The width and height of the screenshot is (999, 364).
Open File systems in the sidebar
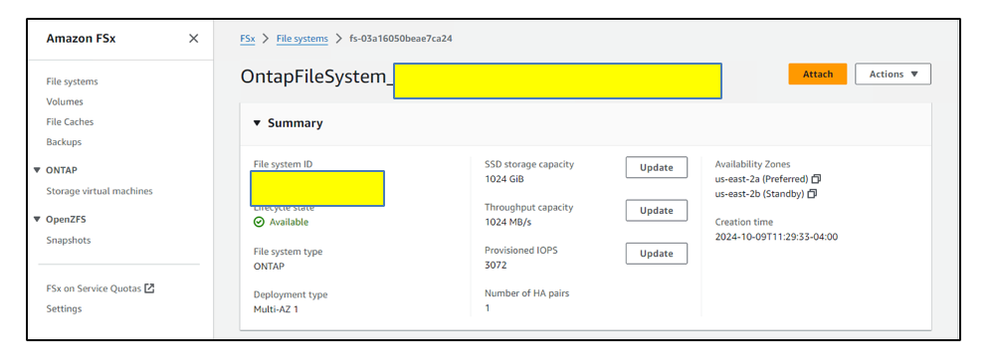point(72,82)
